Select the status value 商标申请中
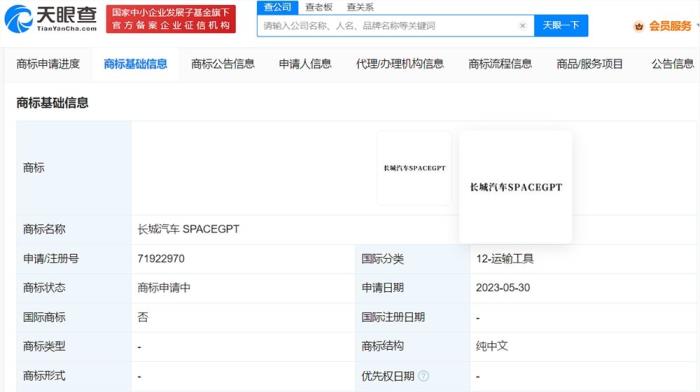 point(164,288)
